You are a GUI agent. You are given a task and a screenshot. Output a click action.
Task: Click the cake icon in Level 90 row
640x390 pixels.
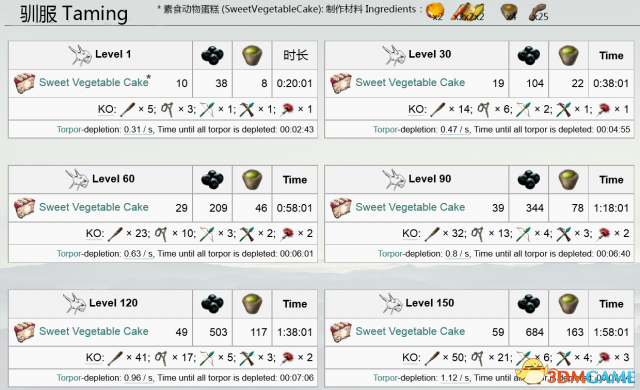(x=341, y=208)
